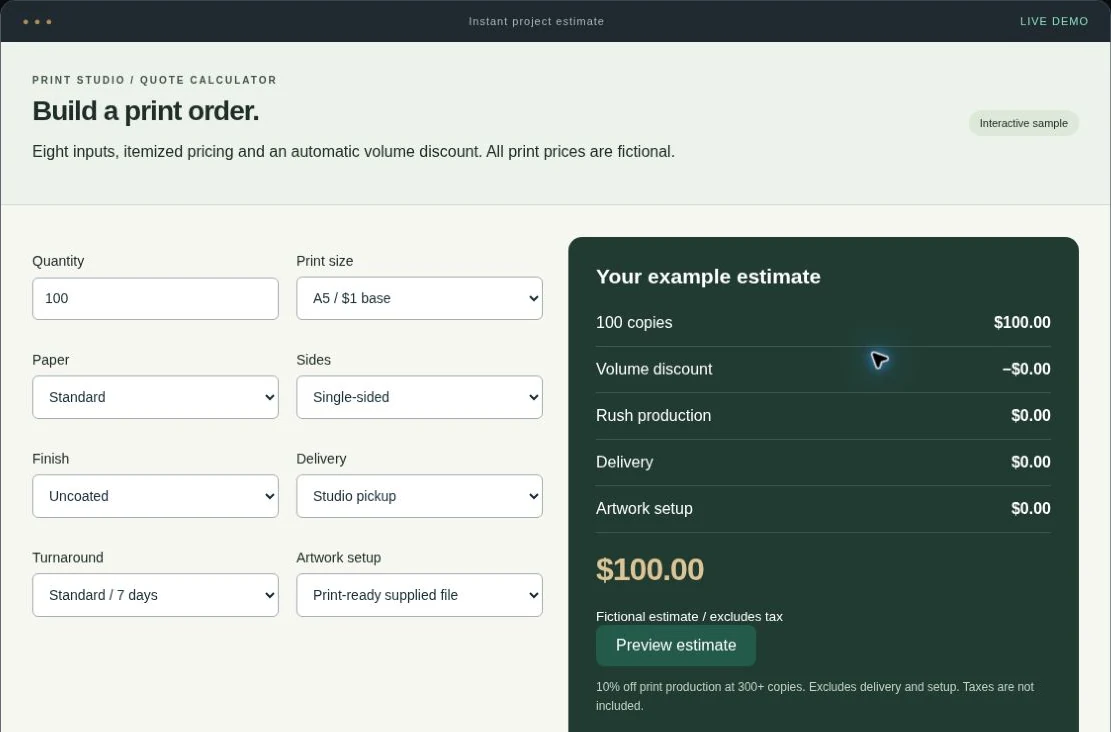Screen dimensions: 1111x732
Task: Click the Volume discount row label
Action: pyautogui.click(x=654, y=369)
